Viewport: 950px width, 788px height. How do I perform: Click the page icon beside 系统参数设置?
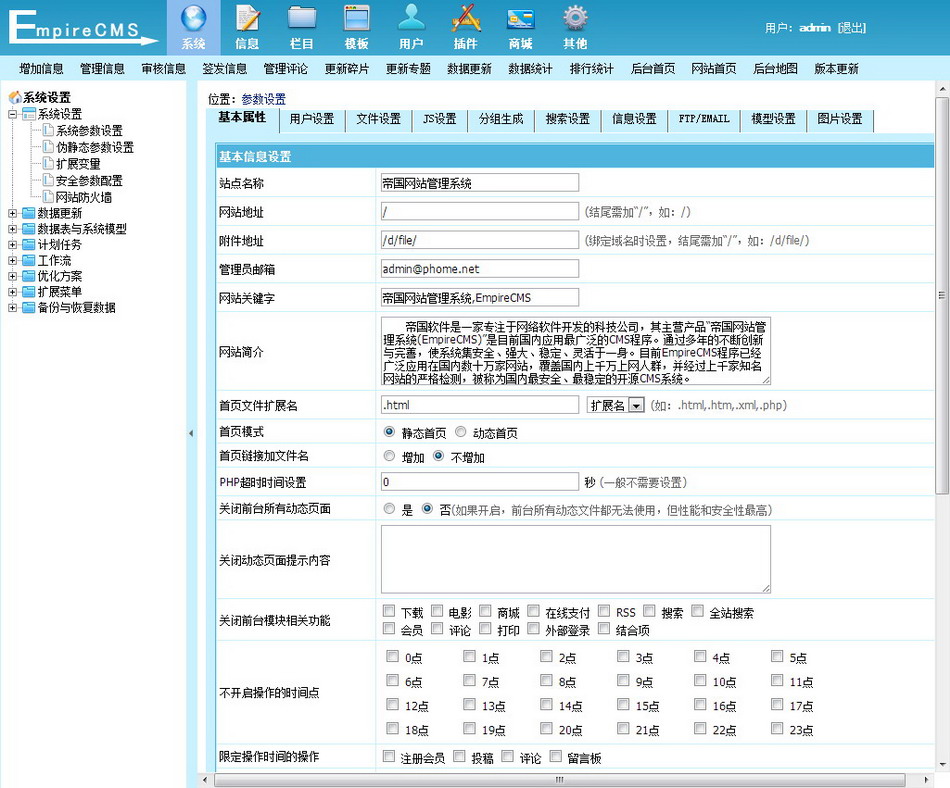48,130
